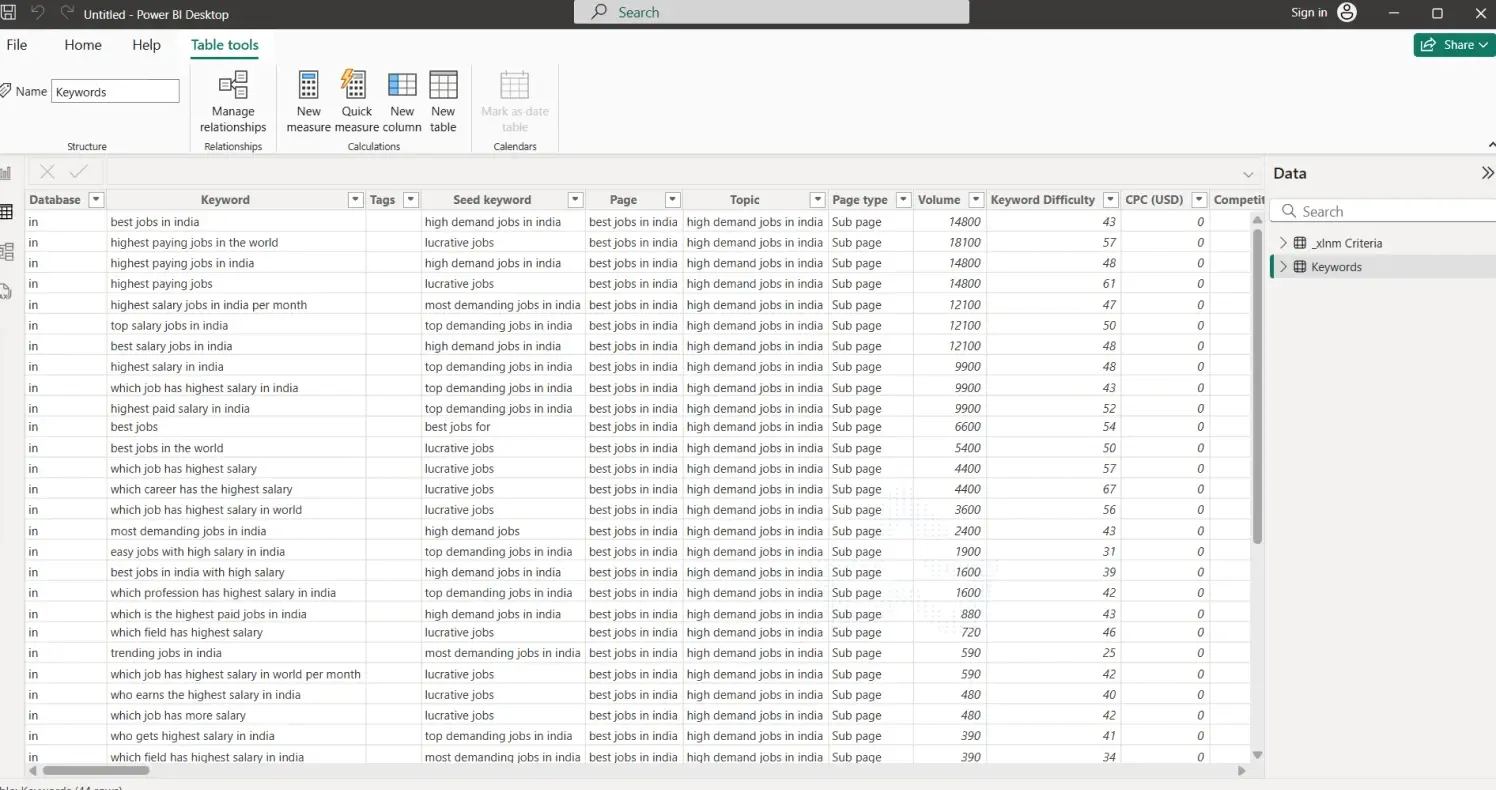Open the Keyword column filter dropdown

355,199
